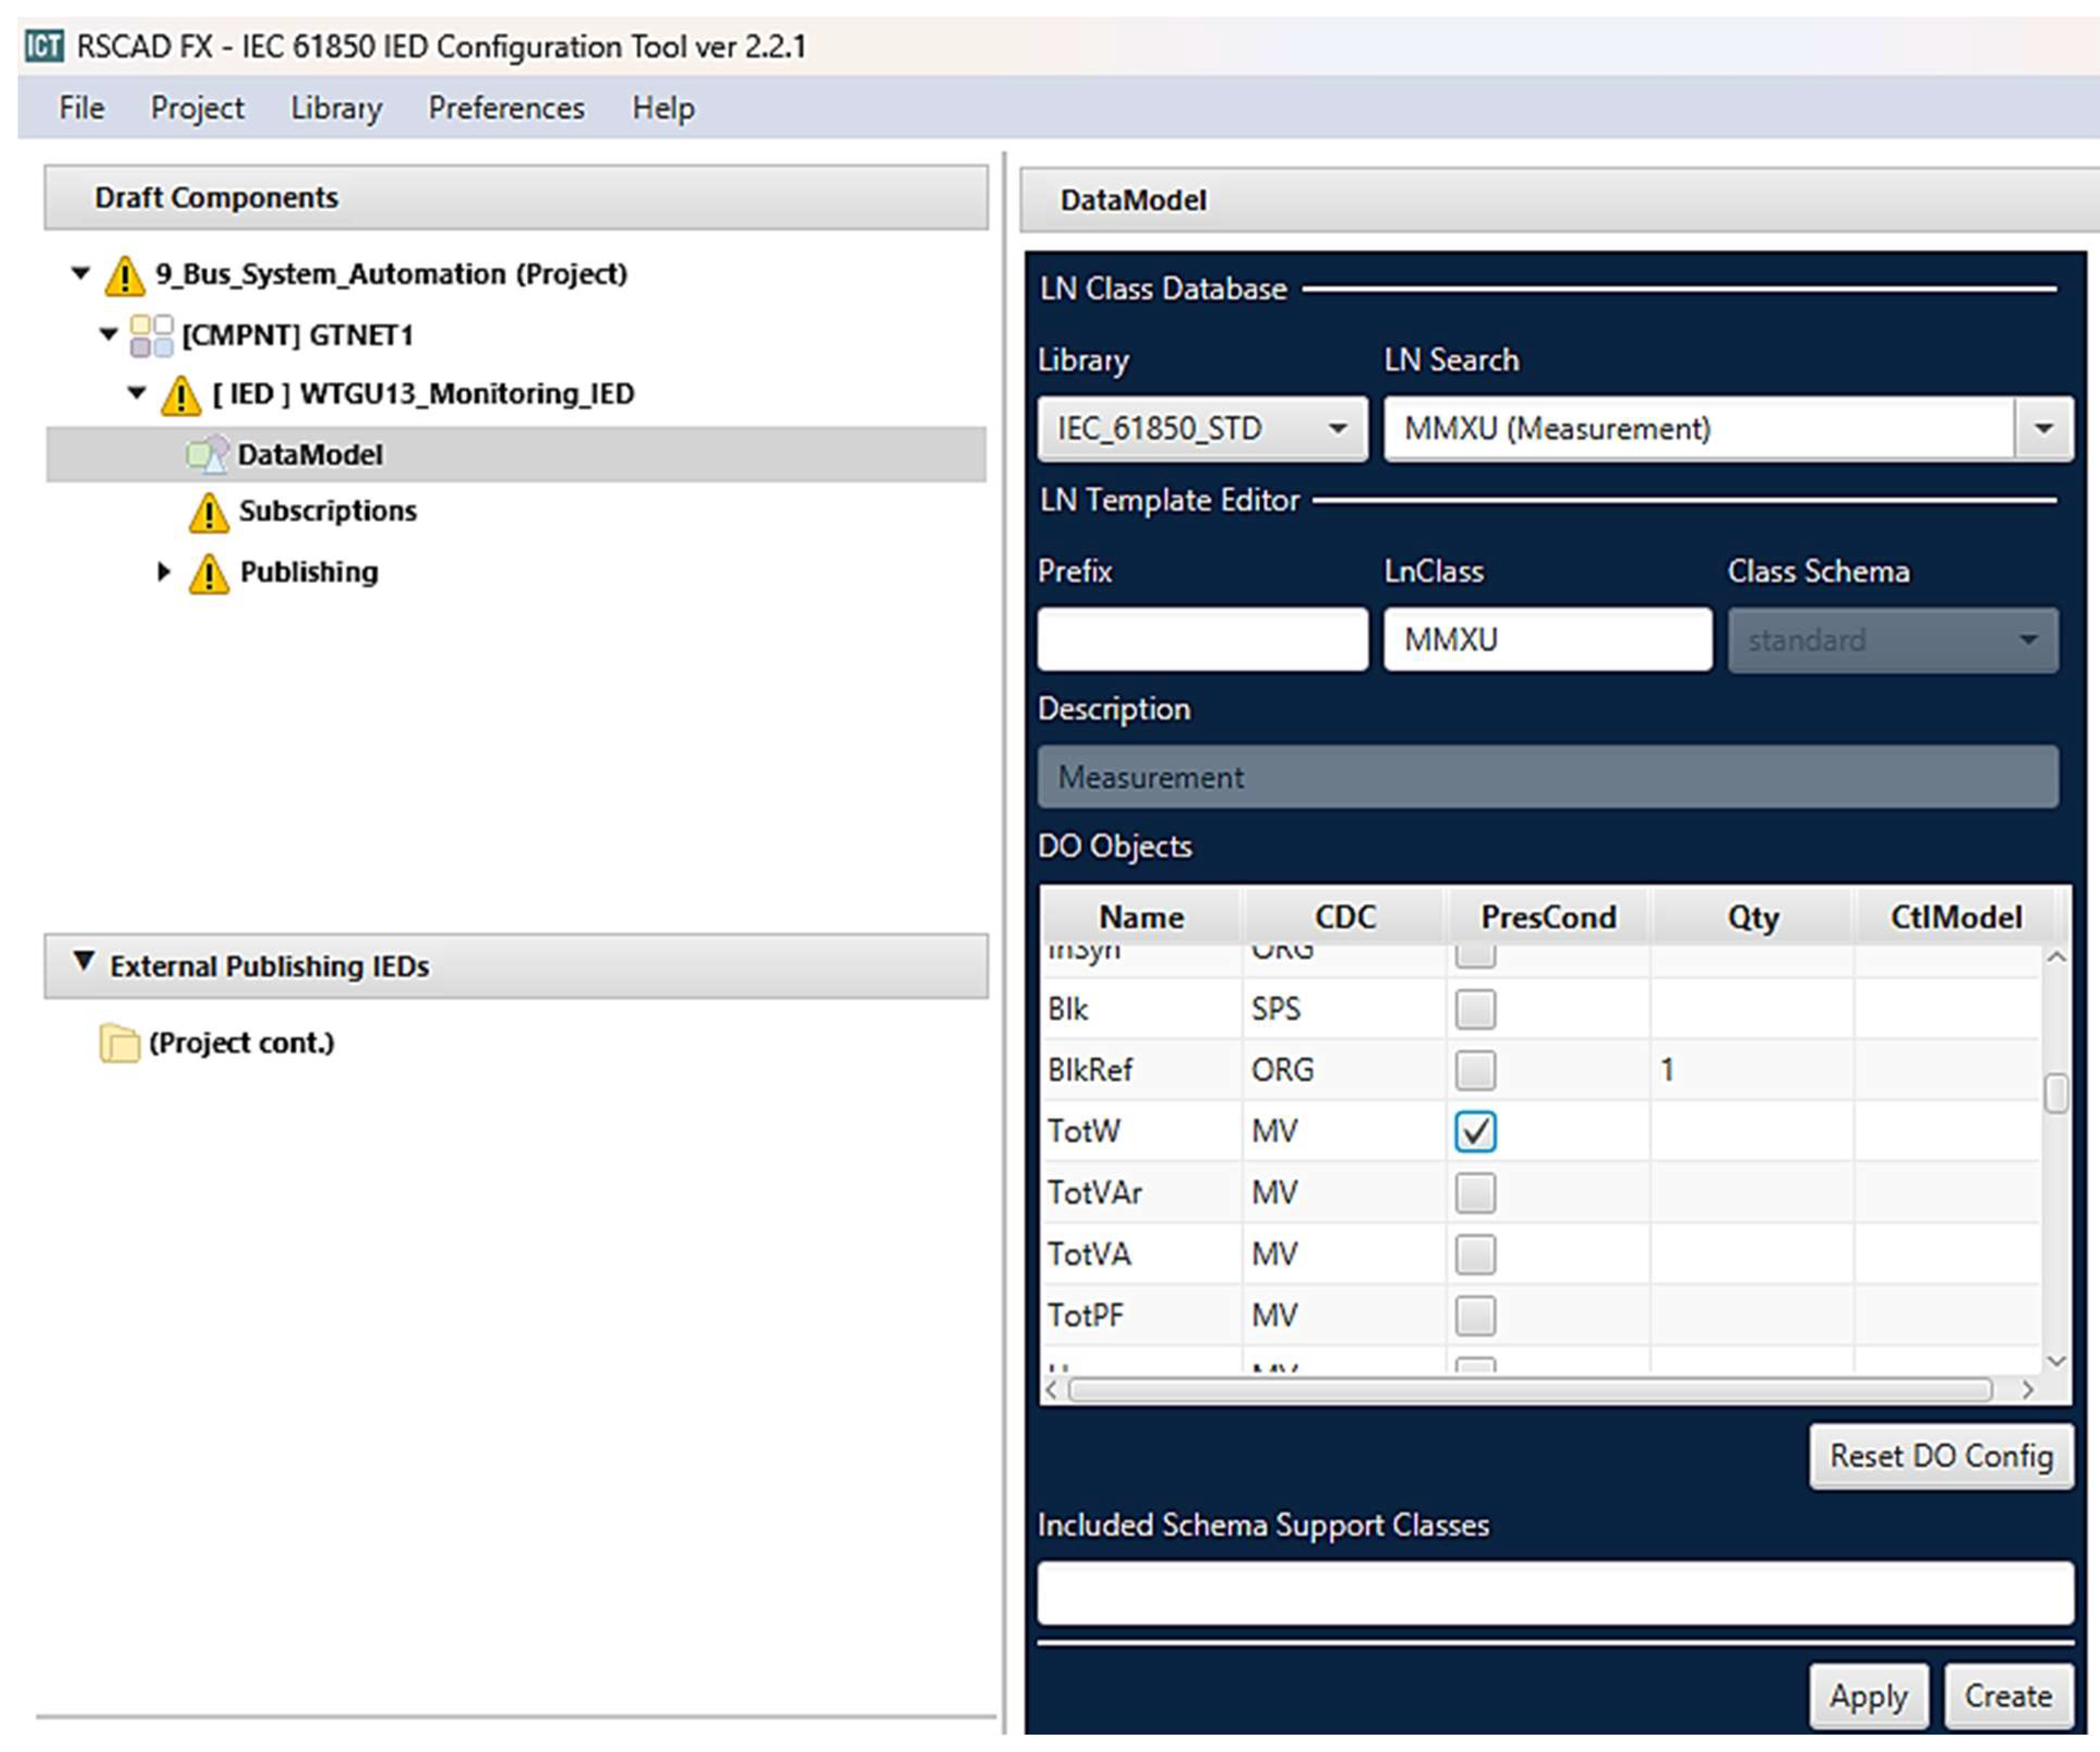Image resolution: width=2100 pixels, height=1752 pixels.
Task: Click warning icon next to WTGU13_Monitoring_IED
Action: coord(181,395)
